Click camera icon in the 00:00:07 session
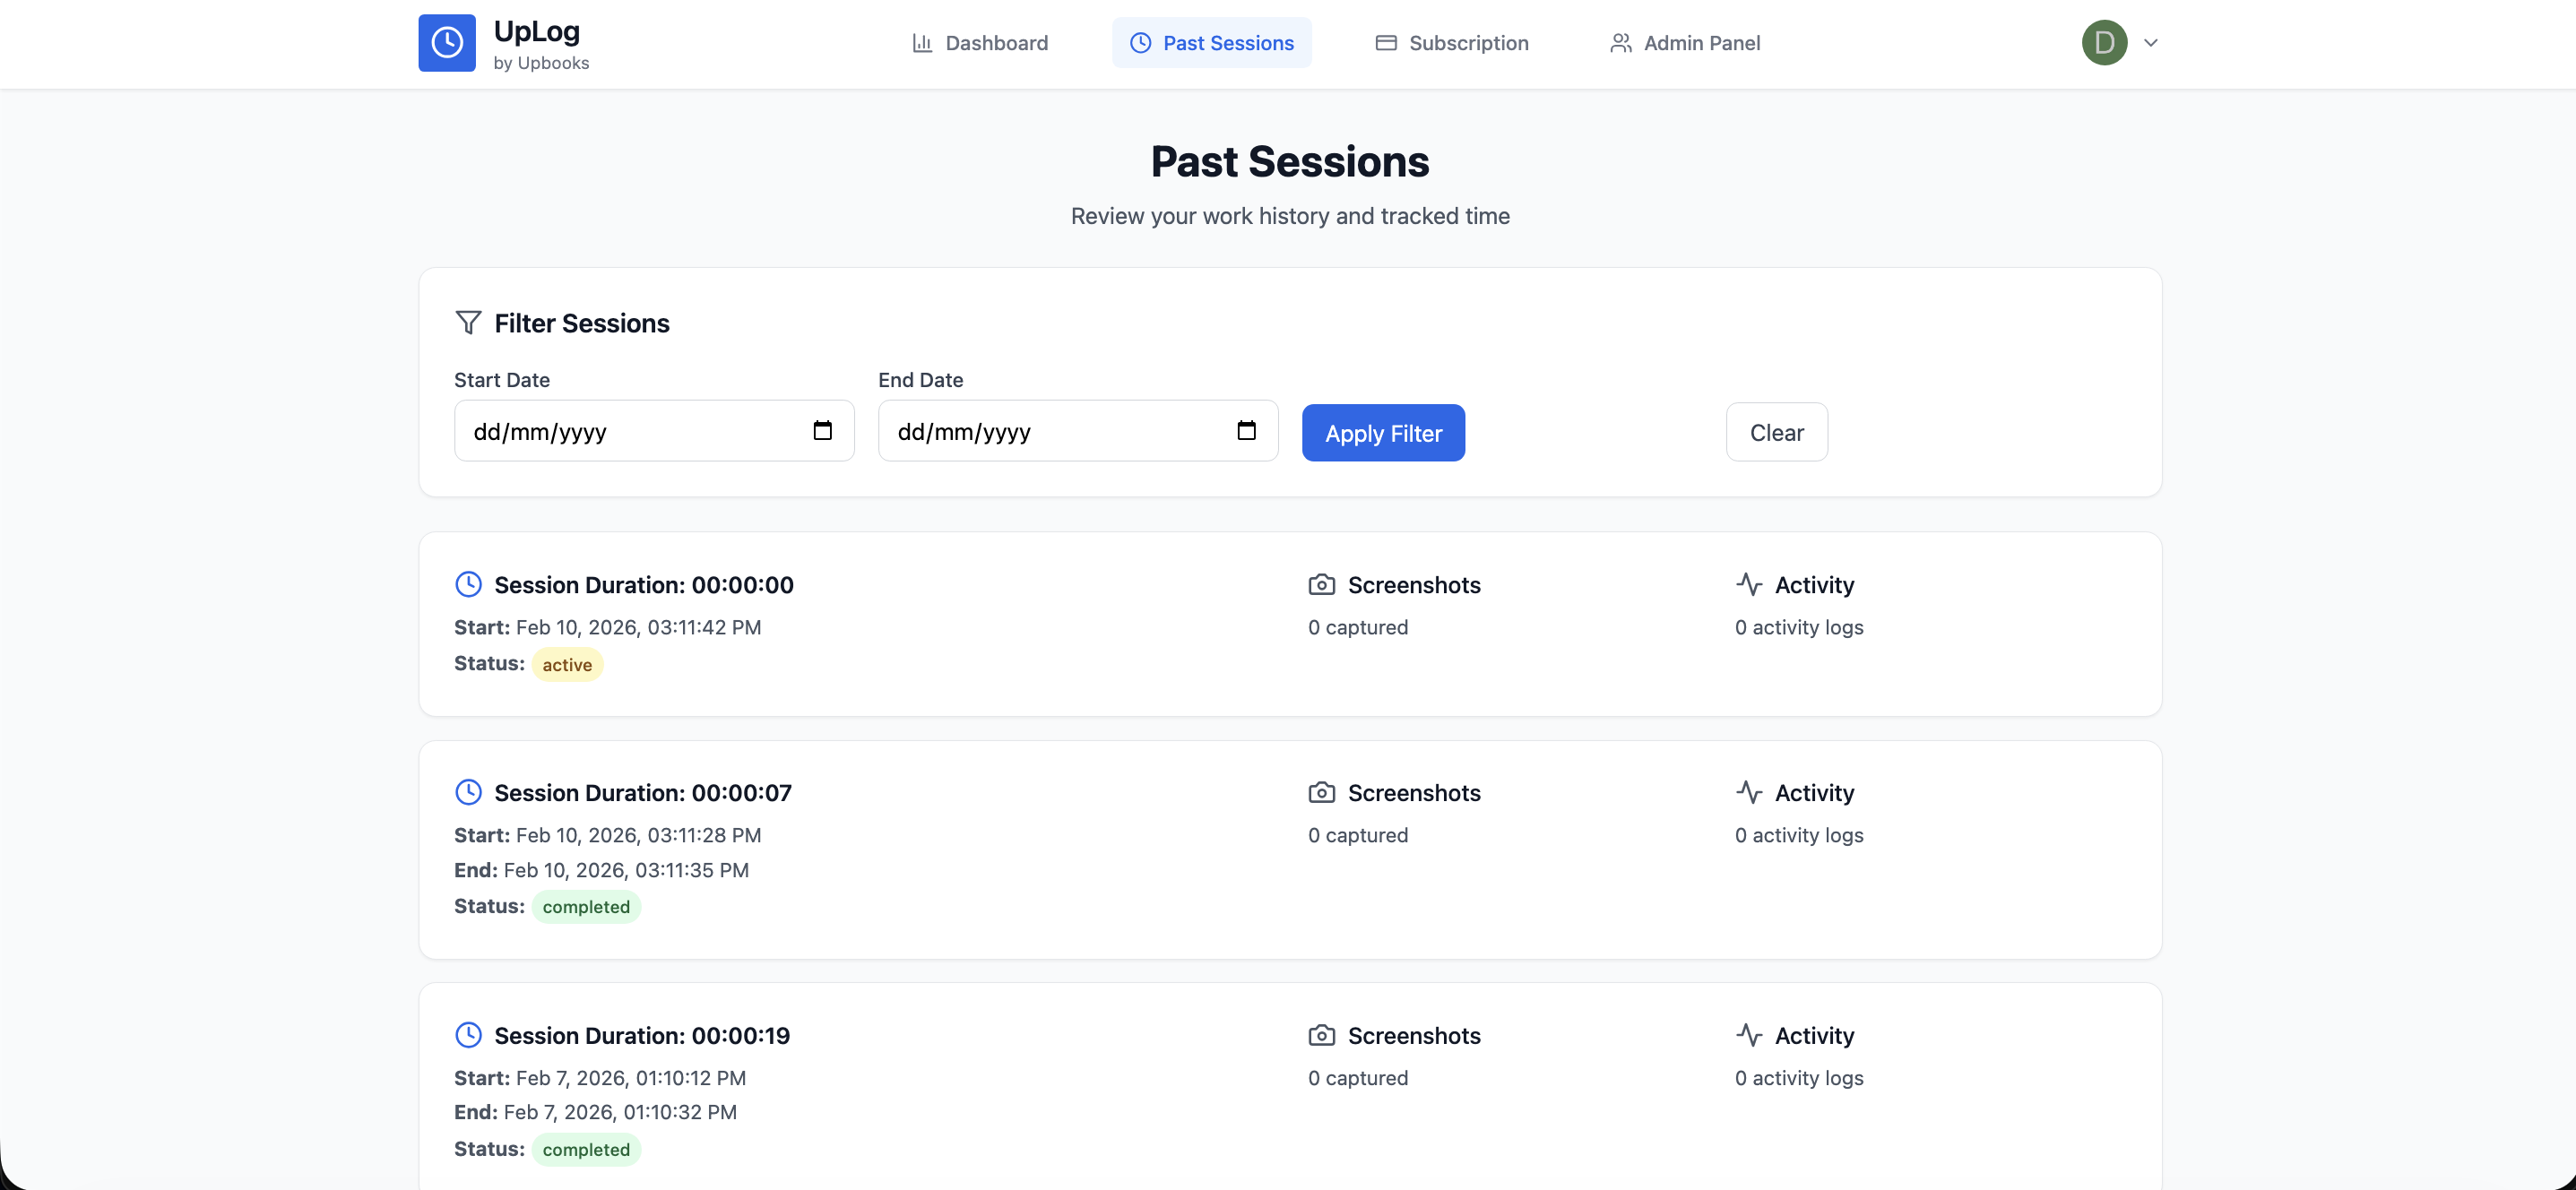 1321,792
